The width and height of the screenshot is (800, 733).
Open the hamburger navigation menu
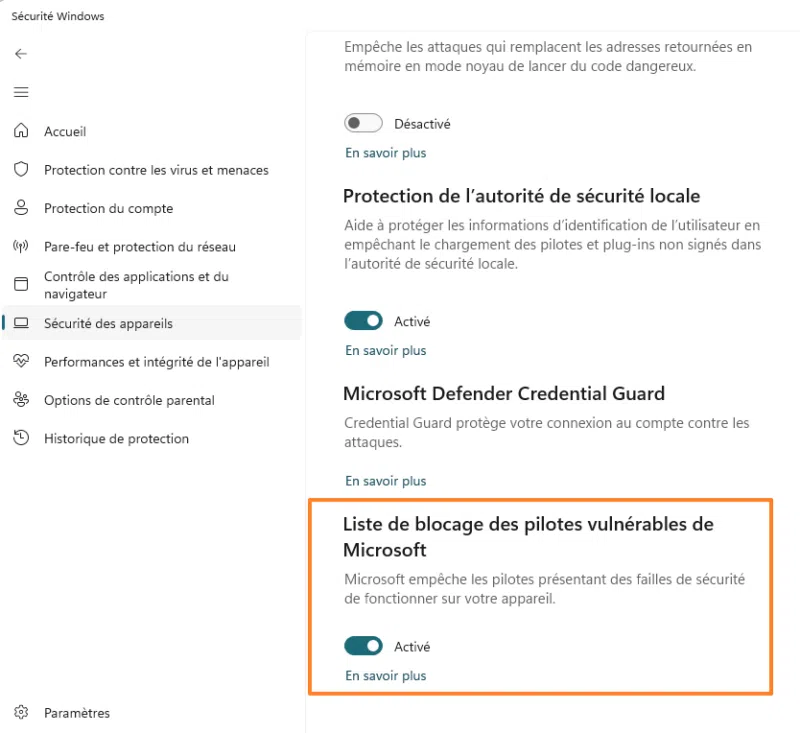coord(21,92)
